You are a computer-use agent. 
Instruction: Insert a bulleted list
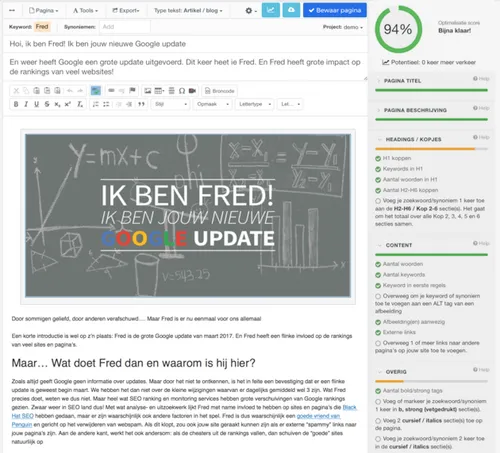pyautogui.click(x=106, y=104)
